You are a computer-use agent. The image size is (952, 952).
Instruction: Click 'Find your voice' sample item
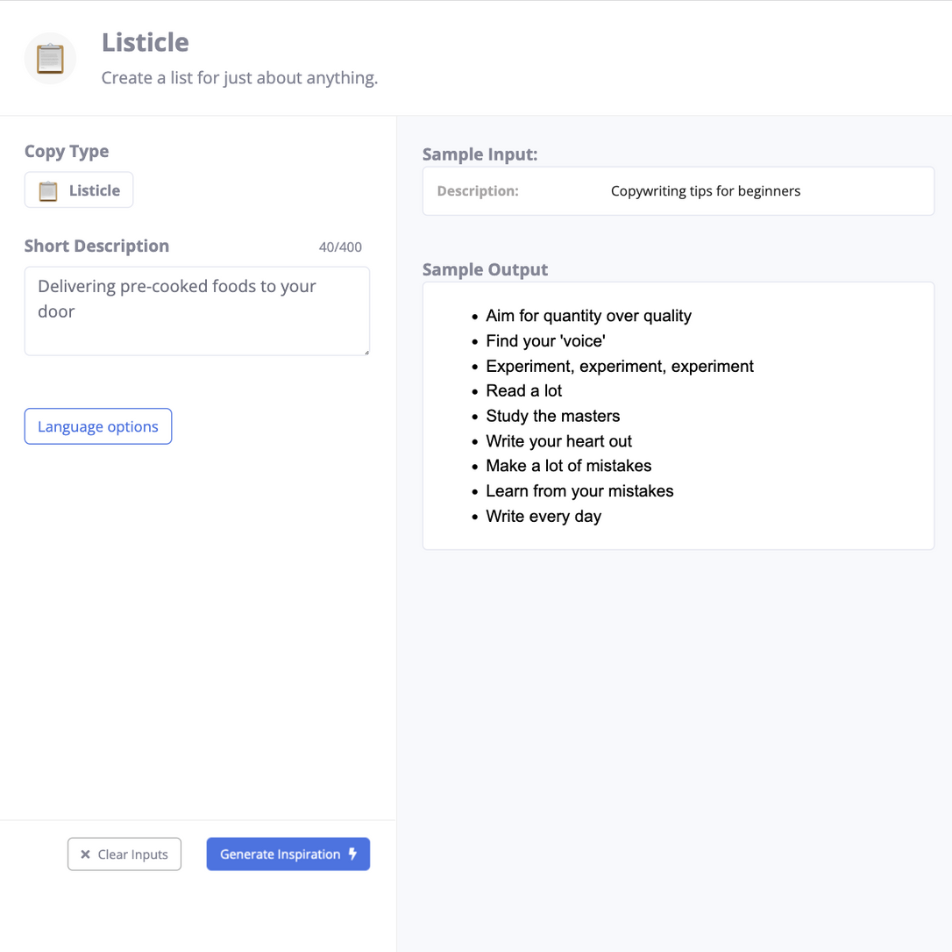click(x=545, y=341)
